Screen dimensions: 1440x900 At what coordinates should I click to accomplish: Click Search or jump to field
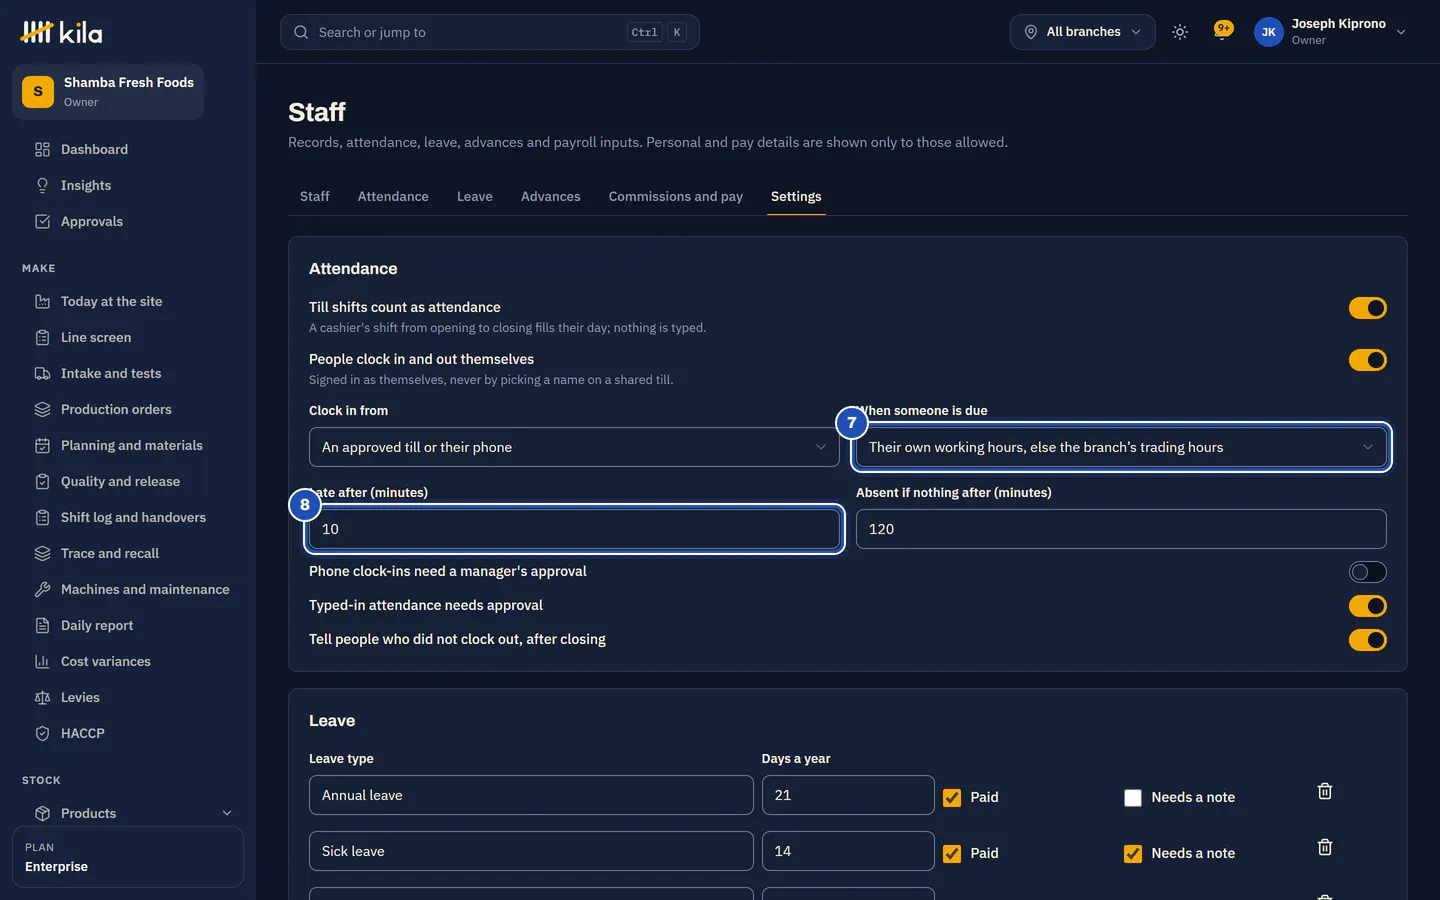click(x=490, y=32)
